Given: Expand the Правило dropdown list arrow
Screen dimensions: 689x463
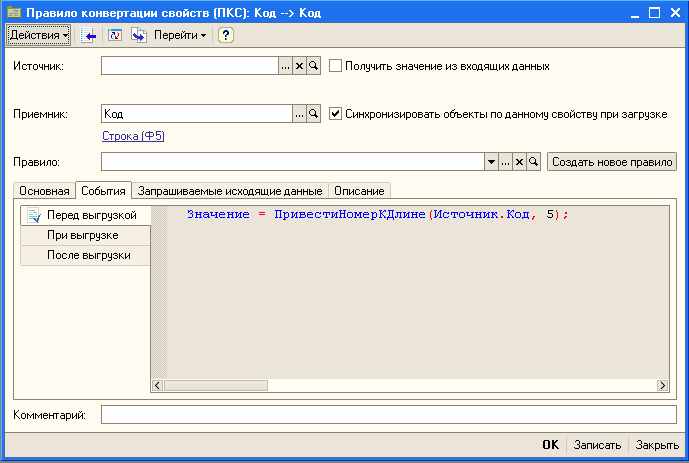Looking at the screenshot, I should click(x=491, y=161).
